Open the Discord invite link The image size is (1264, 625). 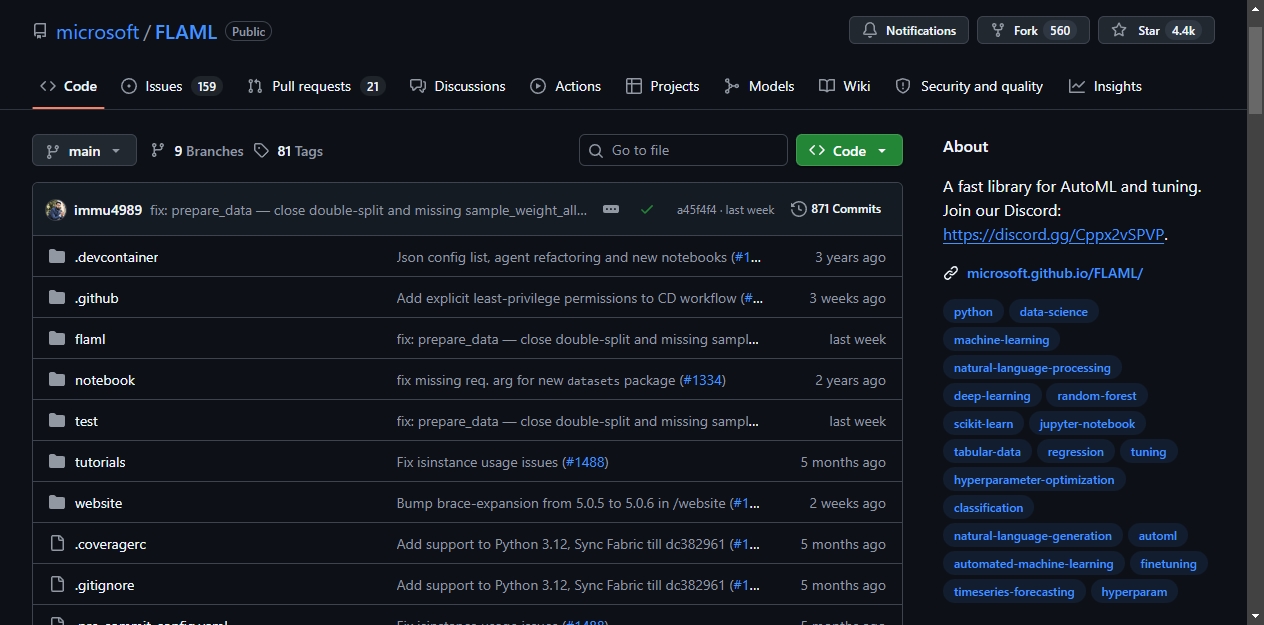[1053, 235]
